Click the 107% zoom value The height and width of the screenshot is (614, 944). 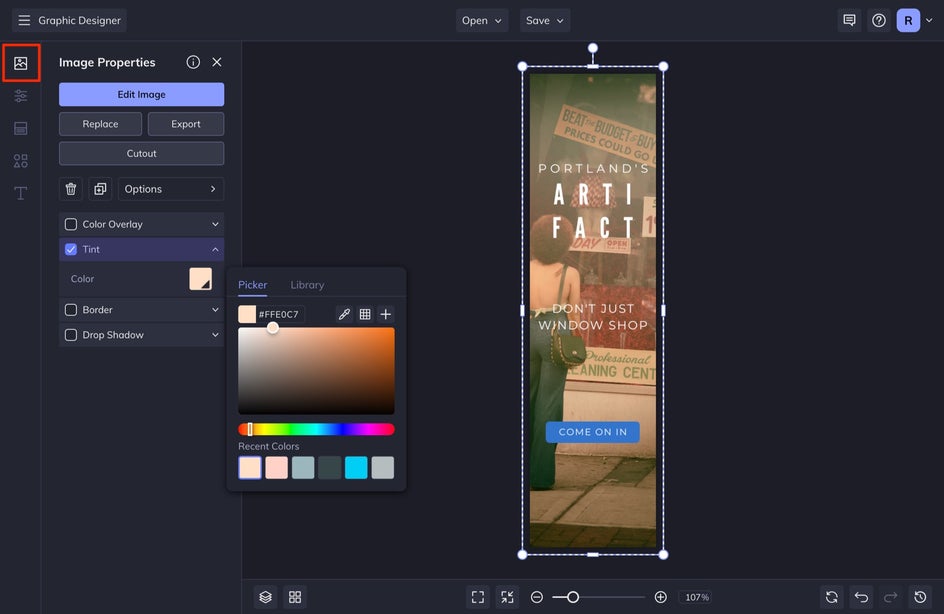coord(697,597)
